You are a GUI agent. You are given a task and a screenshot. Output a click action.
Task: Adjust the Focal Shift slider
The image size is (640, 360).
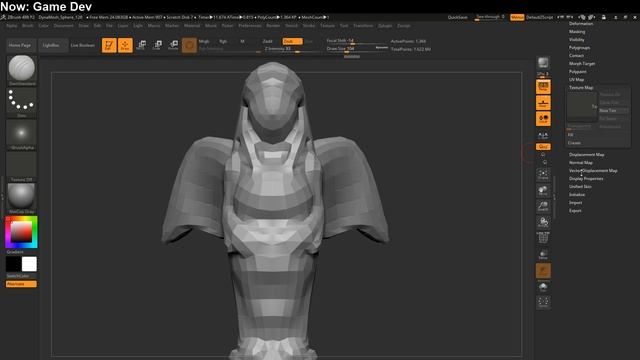click(x=356, y=41)
